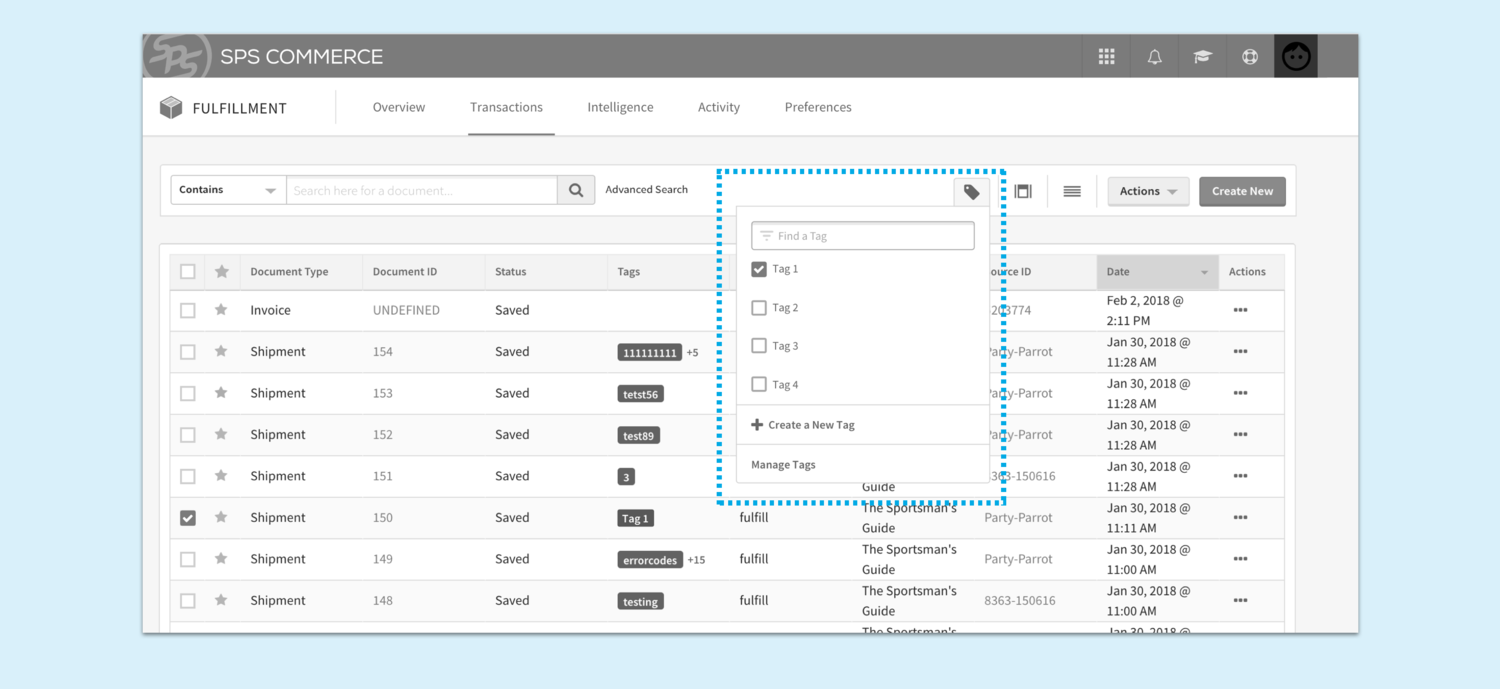This screenshot has width=1500, height=689.
Task: Click the Create New button
Action: tap(1242, 191)
